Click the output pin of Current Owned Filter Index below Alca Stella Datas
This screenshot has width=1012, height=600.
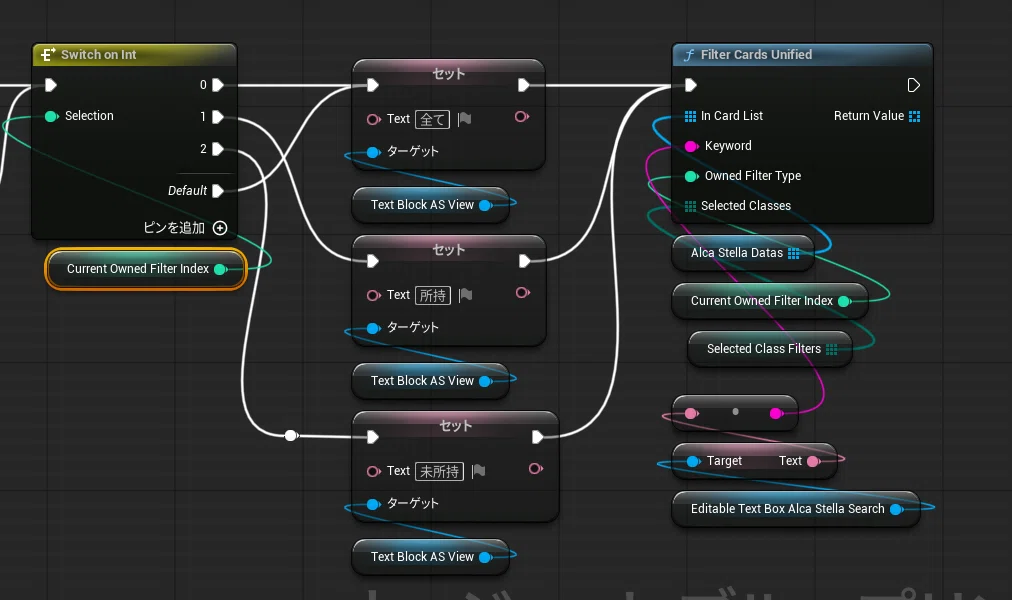844,301
